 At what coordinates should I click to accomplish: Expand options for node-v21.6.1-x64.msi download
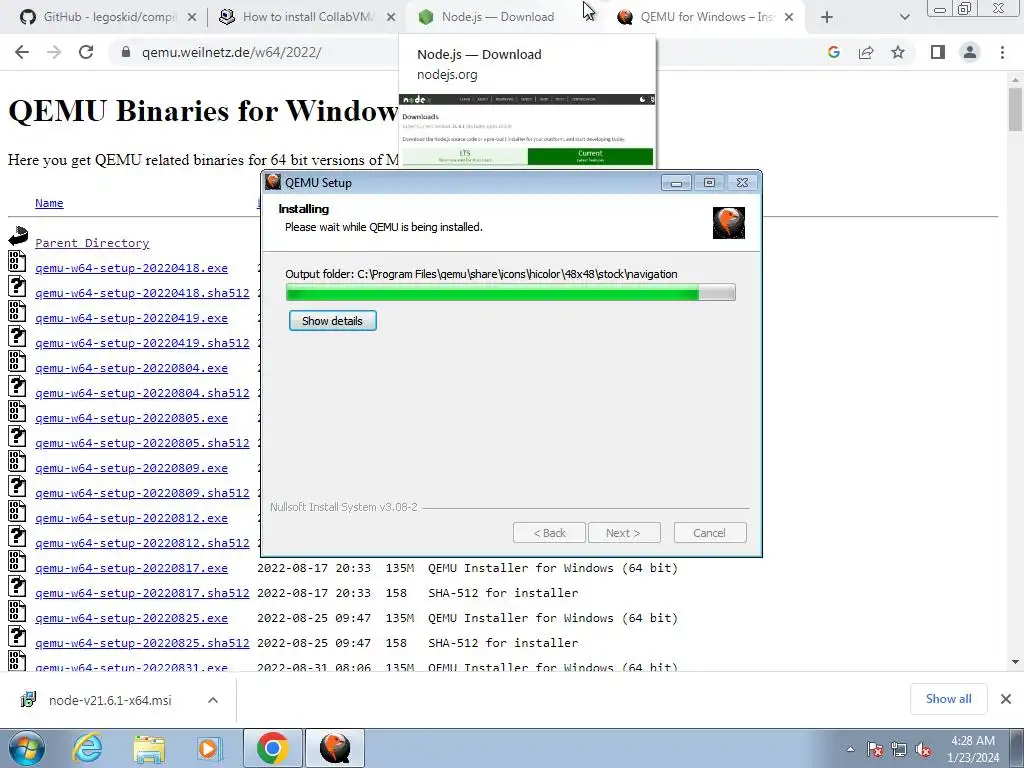(213, 700)
